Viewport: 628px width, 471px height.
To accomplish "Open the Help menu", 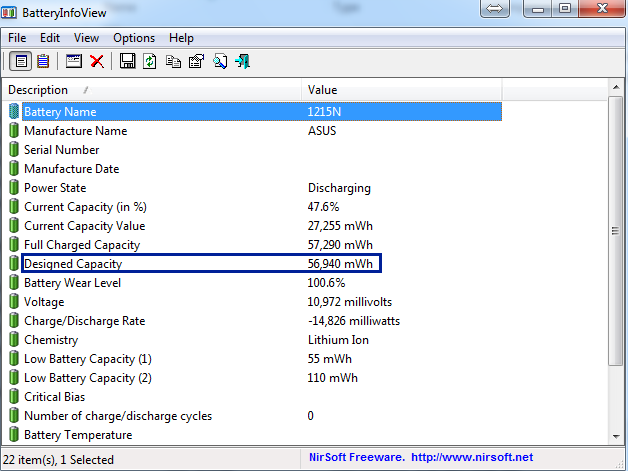I will [x=181, y=38].
